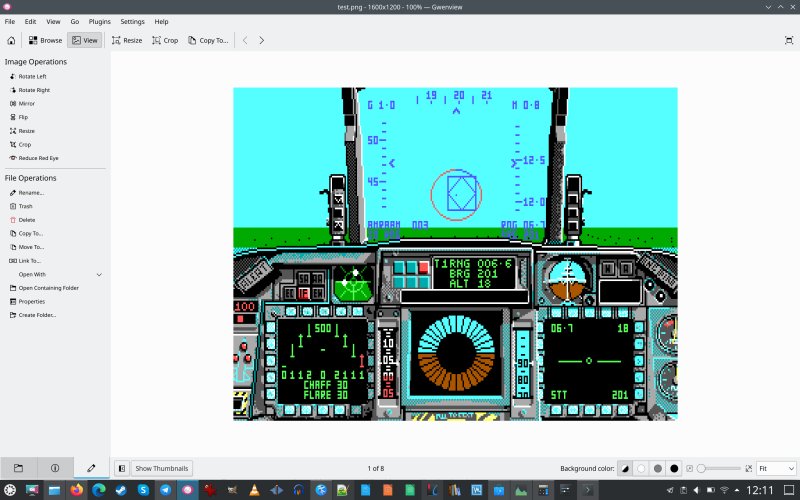Viewport: 800px width, 500px height.
Task: Switch to Browse mode in the toolbar
Action: pos(45,40)
